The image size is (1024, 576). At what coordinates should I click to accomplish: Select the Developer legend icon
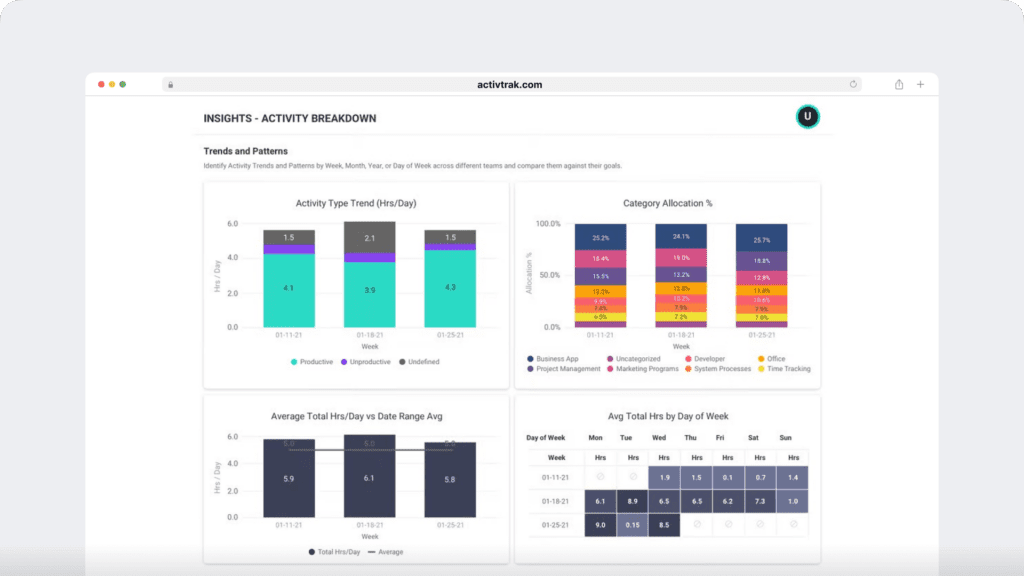tap(687, 358)
